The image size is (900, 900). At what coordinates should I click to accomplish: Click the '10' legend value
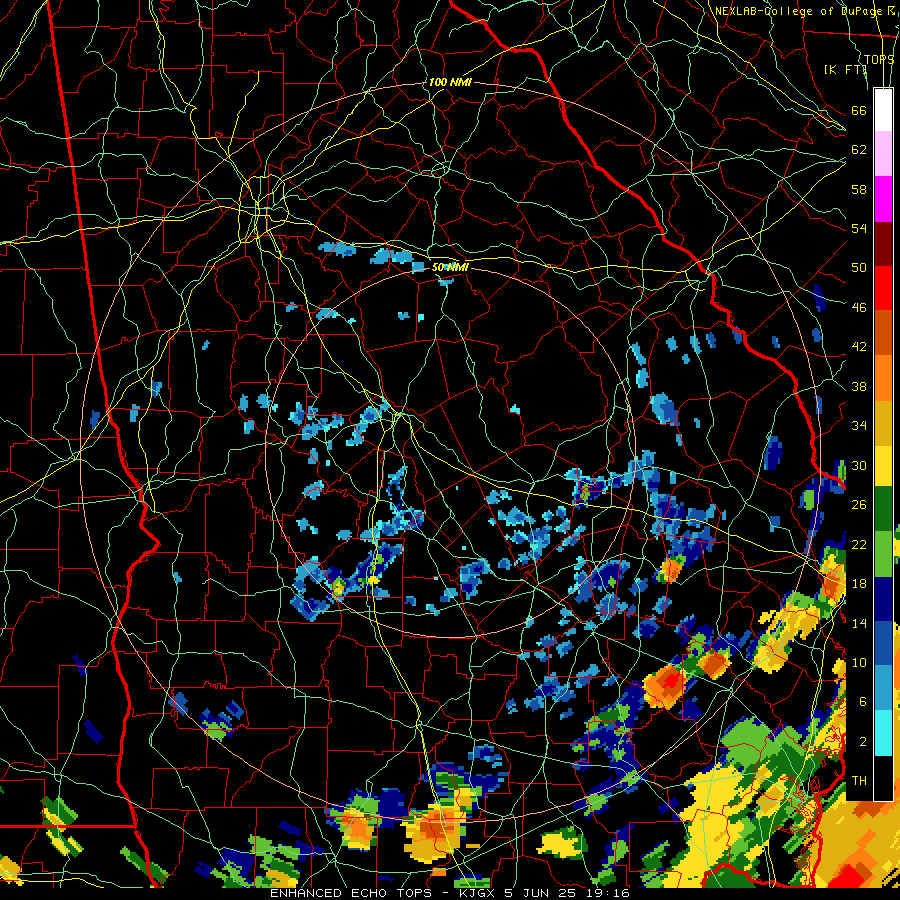click(x=859, y=662)
